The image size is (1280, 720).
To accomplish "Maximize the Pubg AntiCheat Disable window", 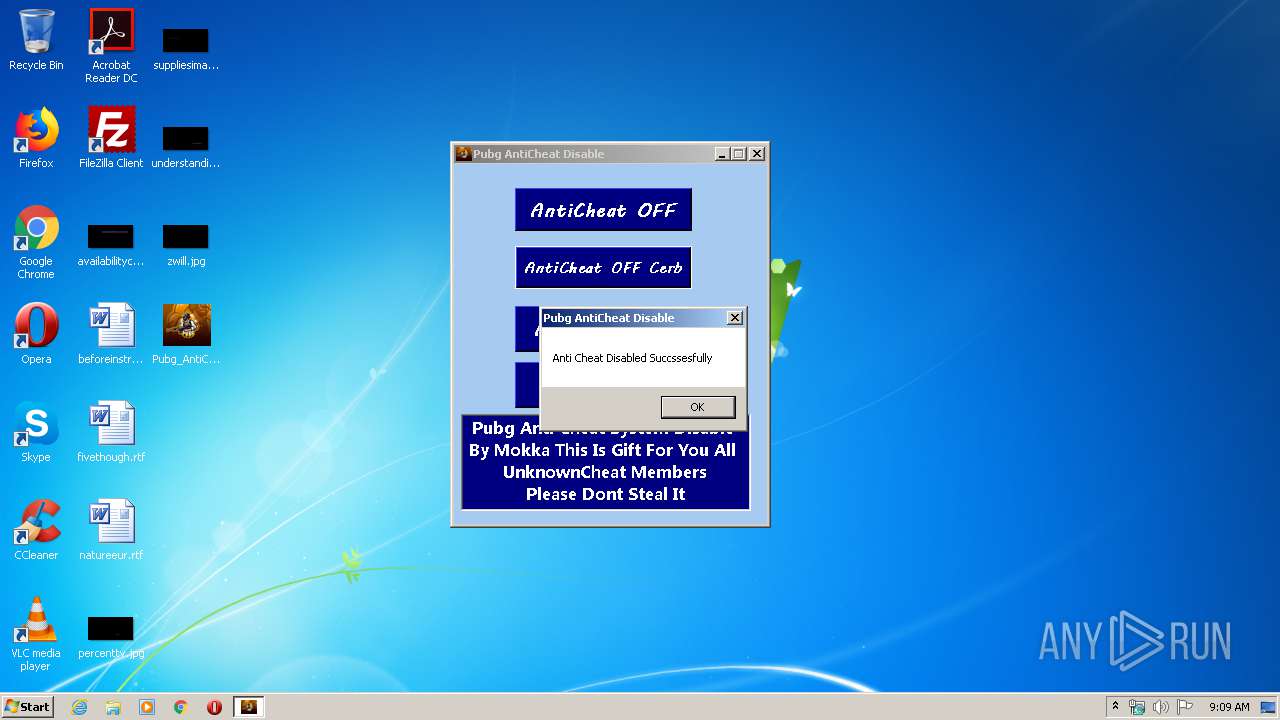I will pos(739,154).
